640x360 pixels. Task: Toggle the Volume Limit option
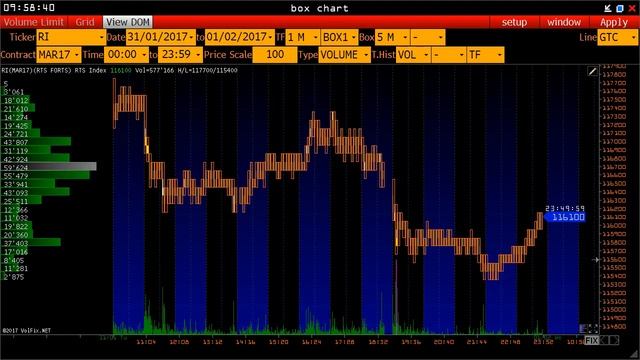coord(33,22)
